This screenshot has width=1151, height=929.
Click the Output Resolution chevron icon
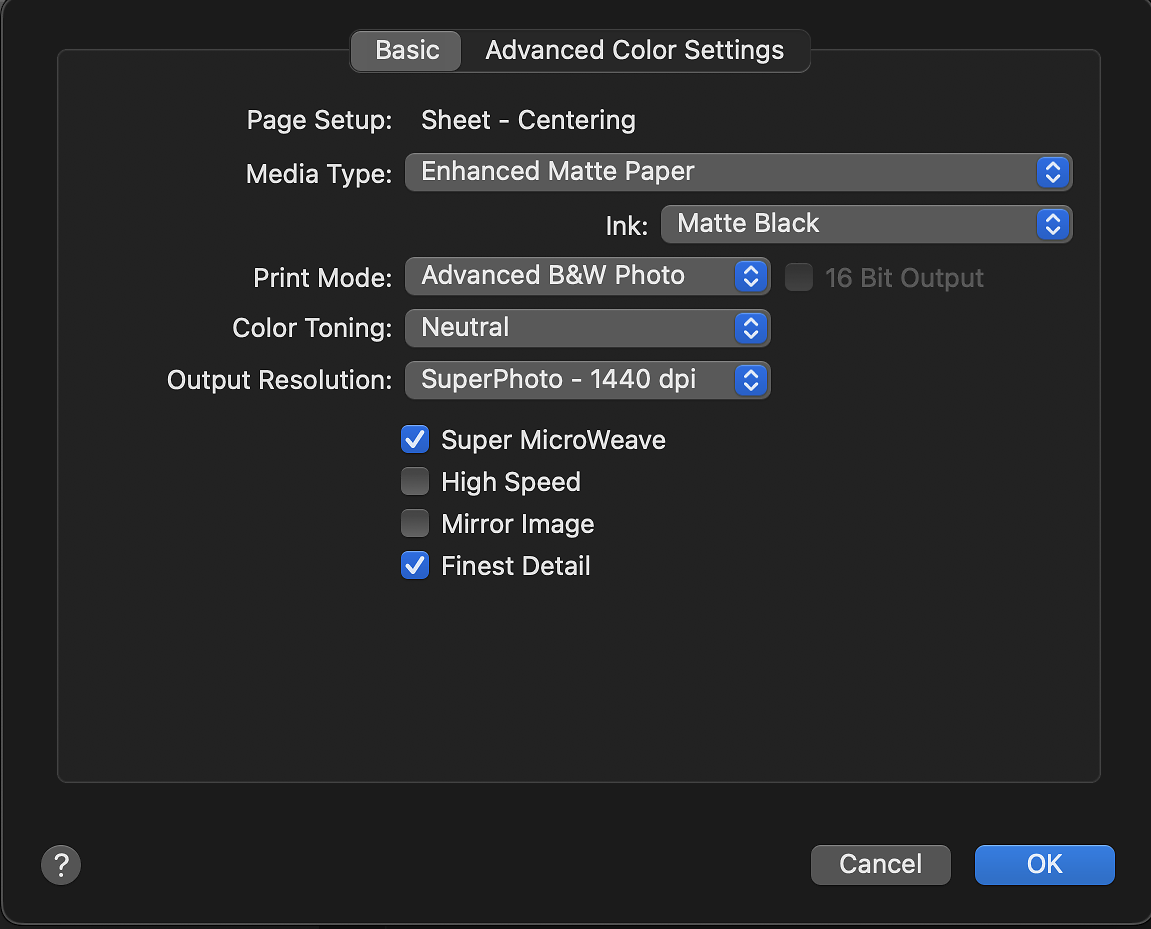tap(751, 380)
